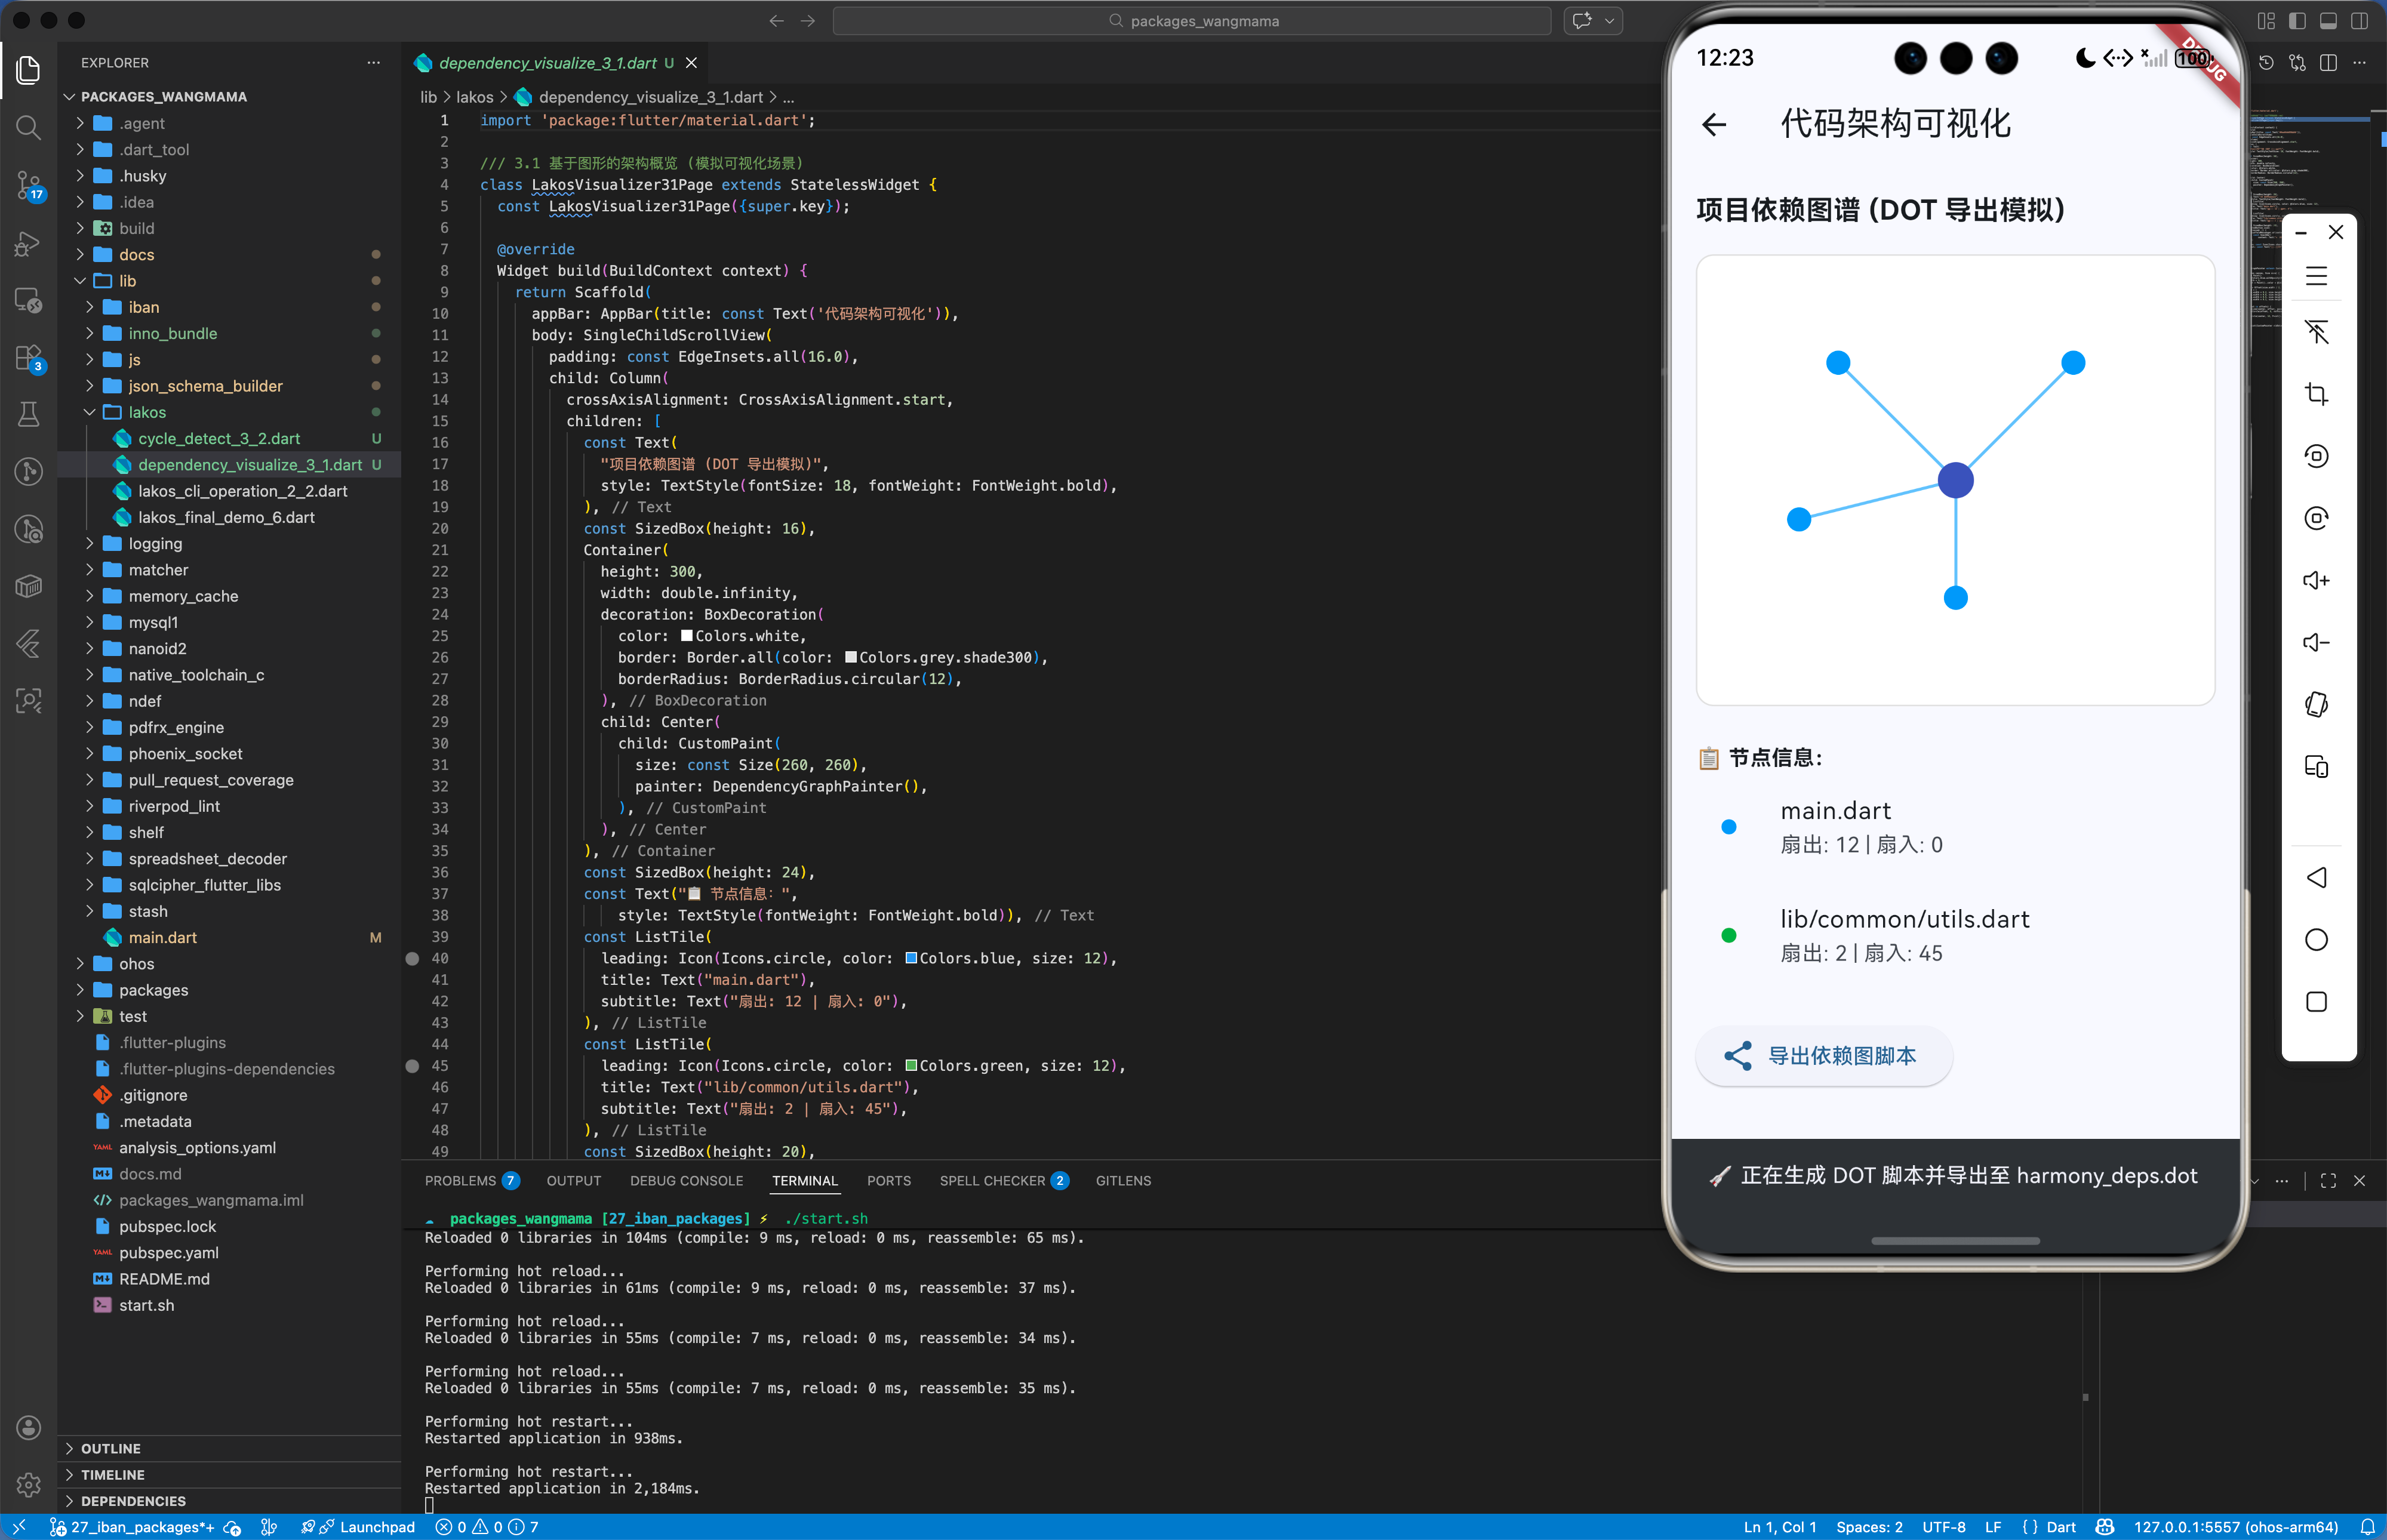Collapse the lakos folder

pyautogui.click(x=147, y=412)
